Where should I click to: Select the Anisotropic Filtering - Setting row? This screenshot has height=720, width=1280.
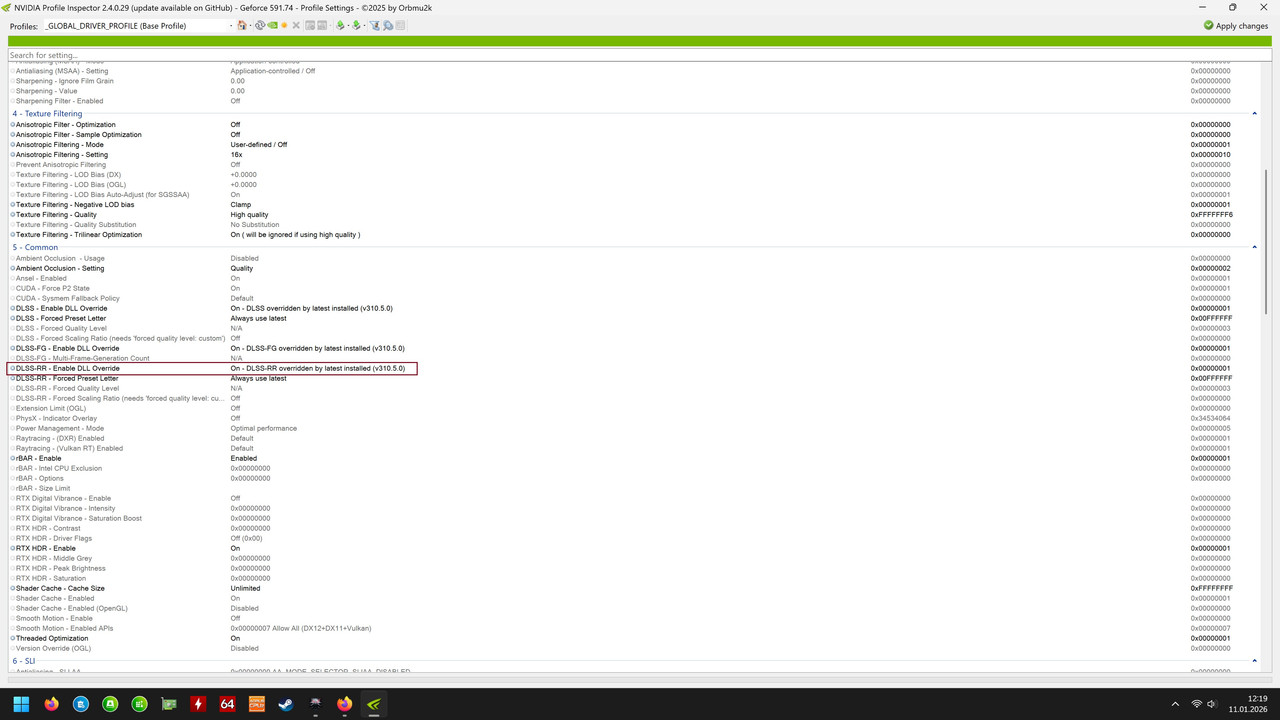(x=635, y=155)
